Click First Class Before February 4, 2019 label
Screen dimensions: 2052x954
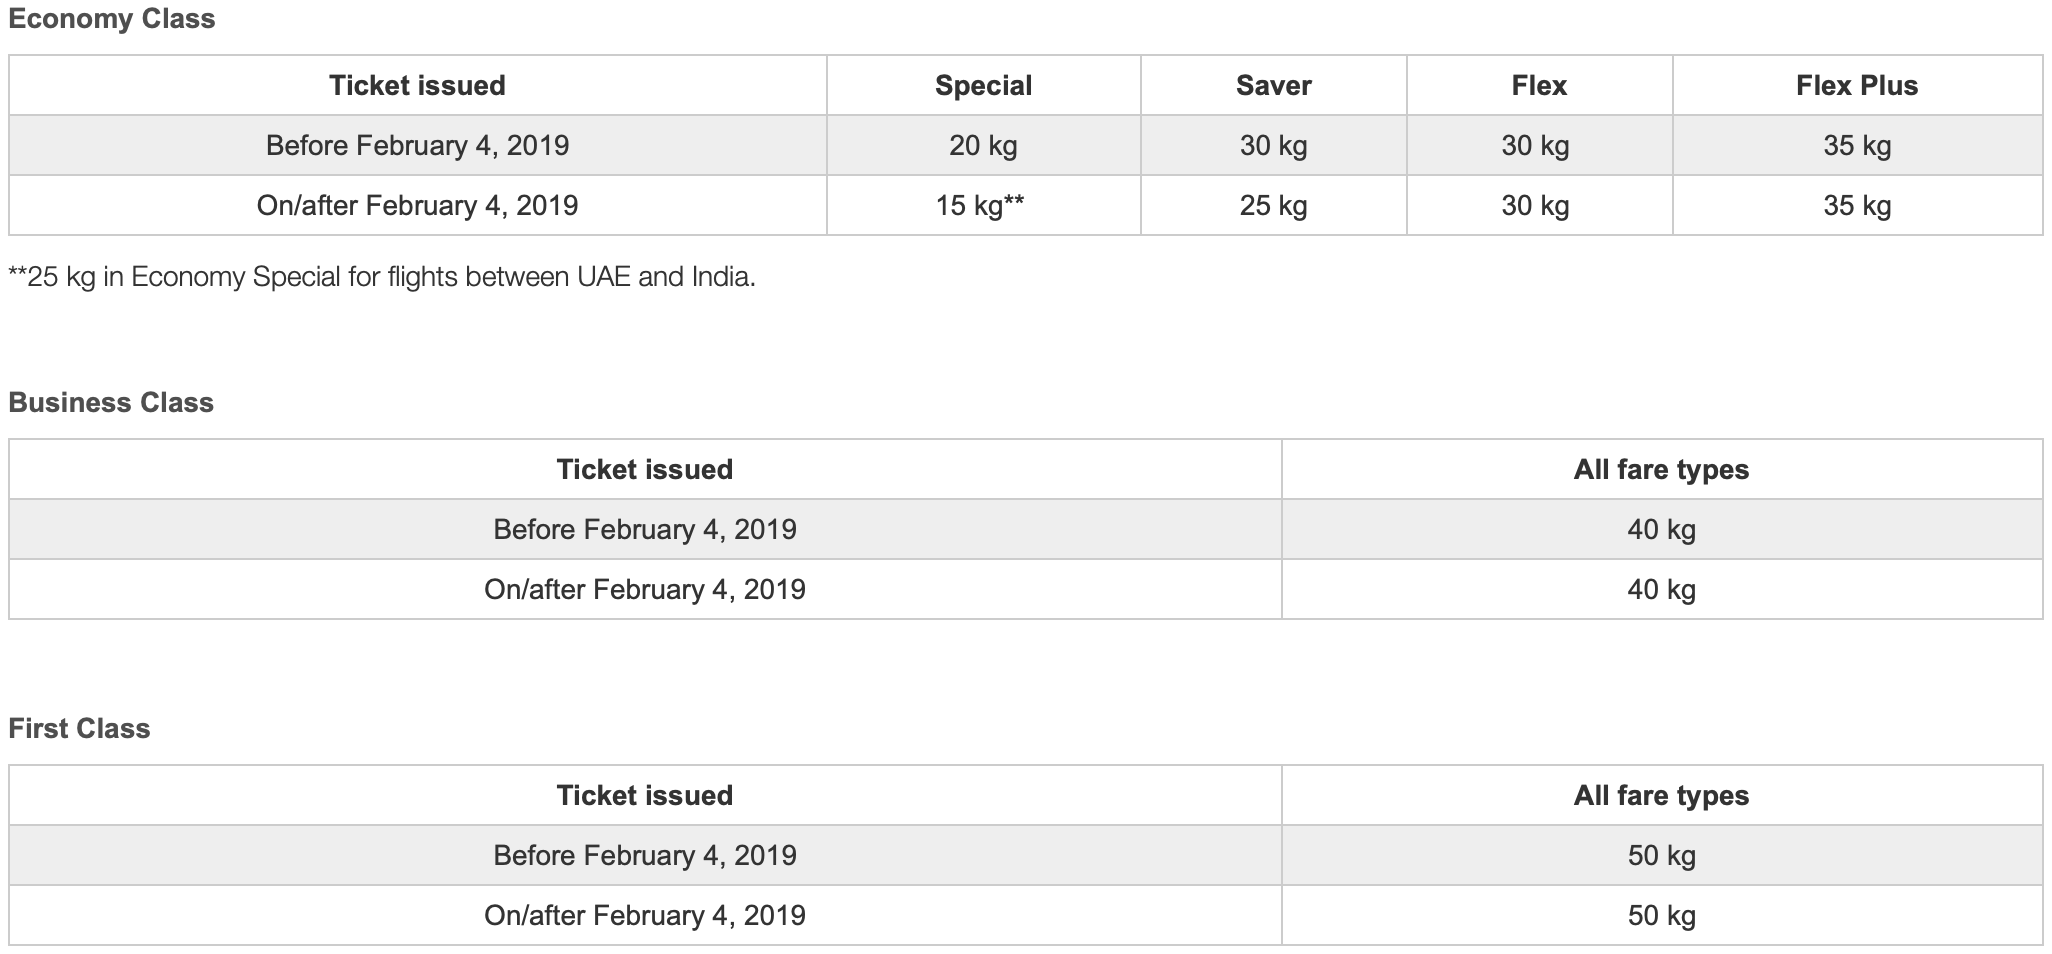click(645, 855)
